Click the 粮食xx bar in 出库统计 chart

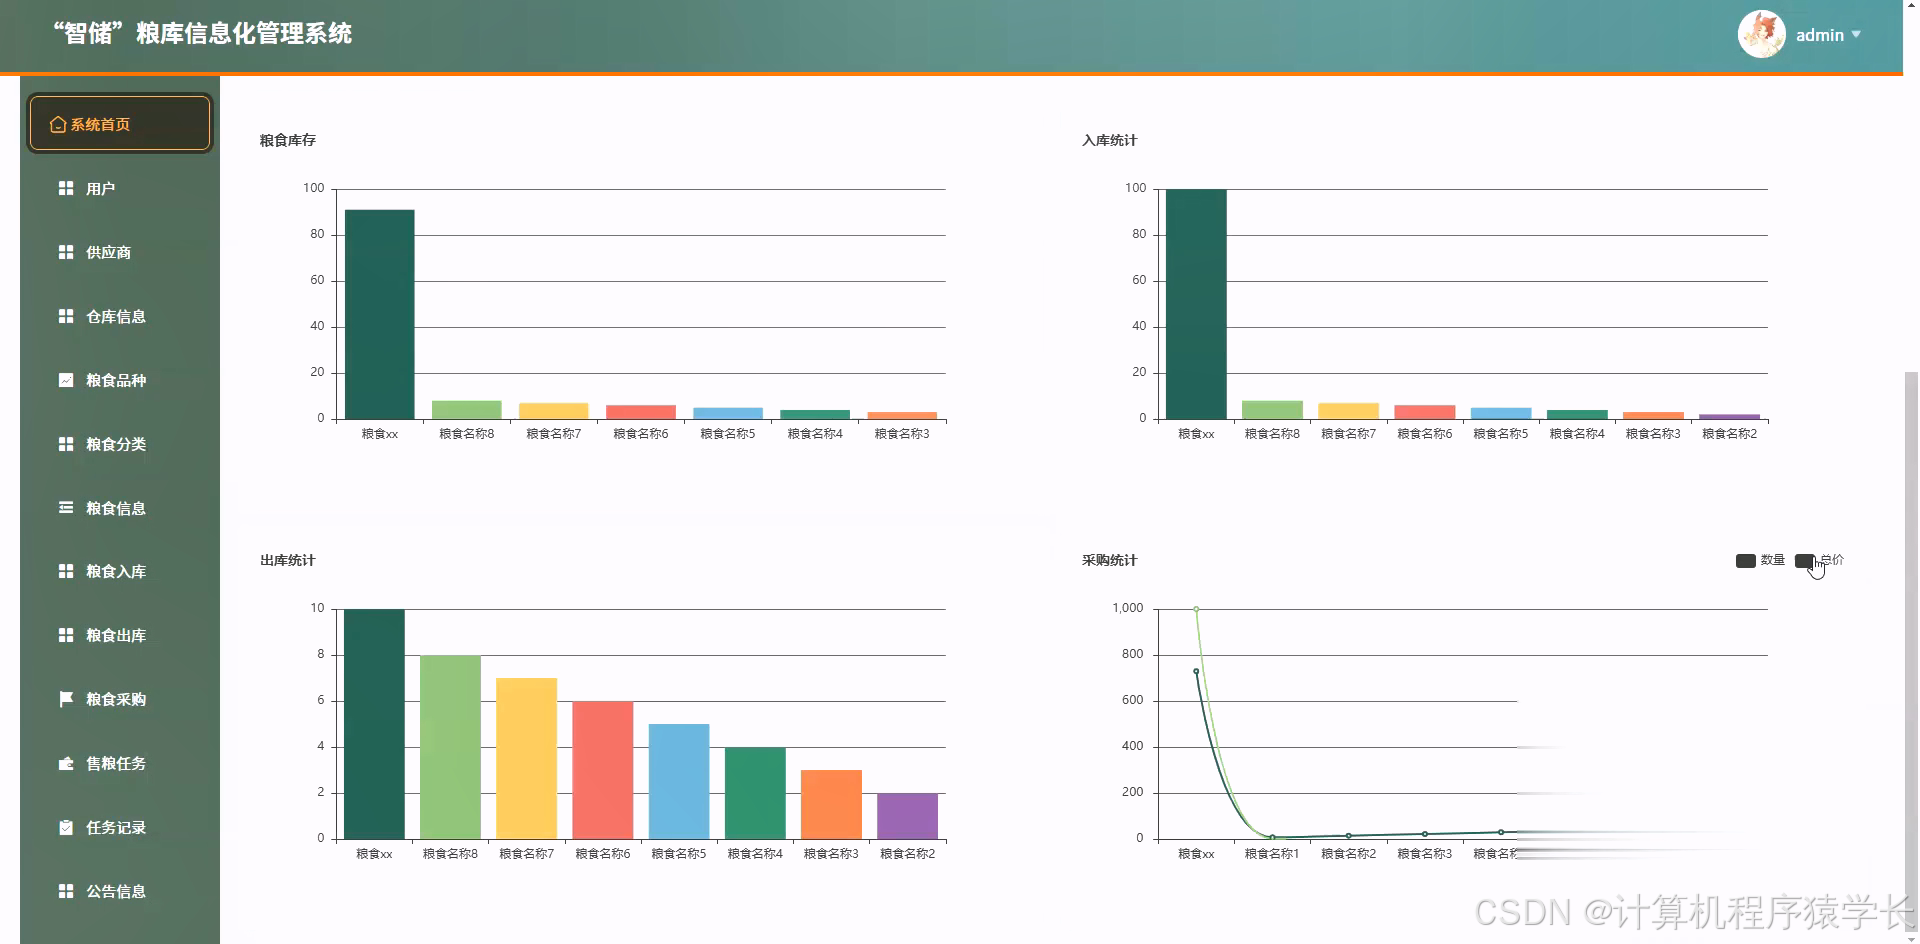click(374, 724)
